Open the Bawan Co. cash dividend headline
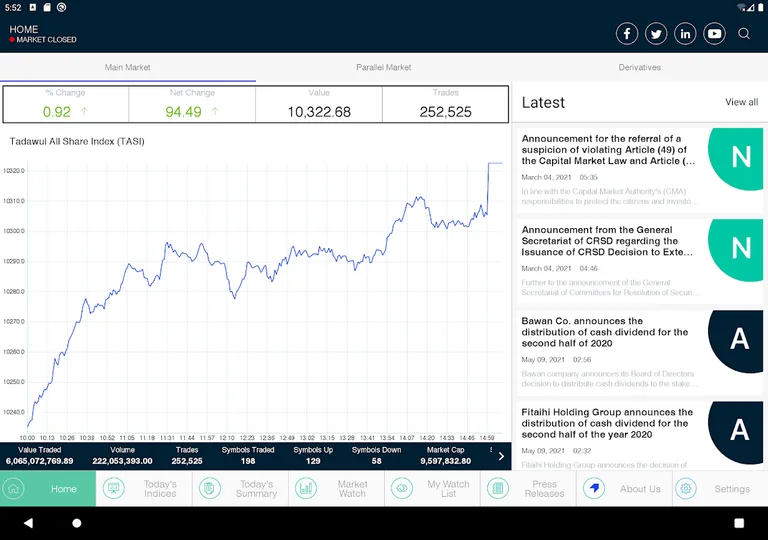 [x=605, y=332]
